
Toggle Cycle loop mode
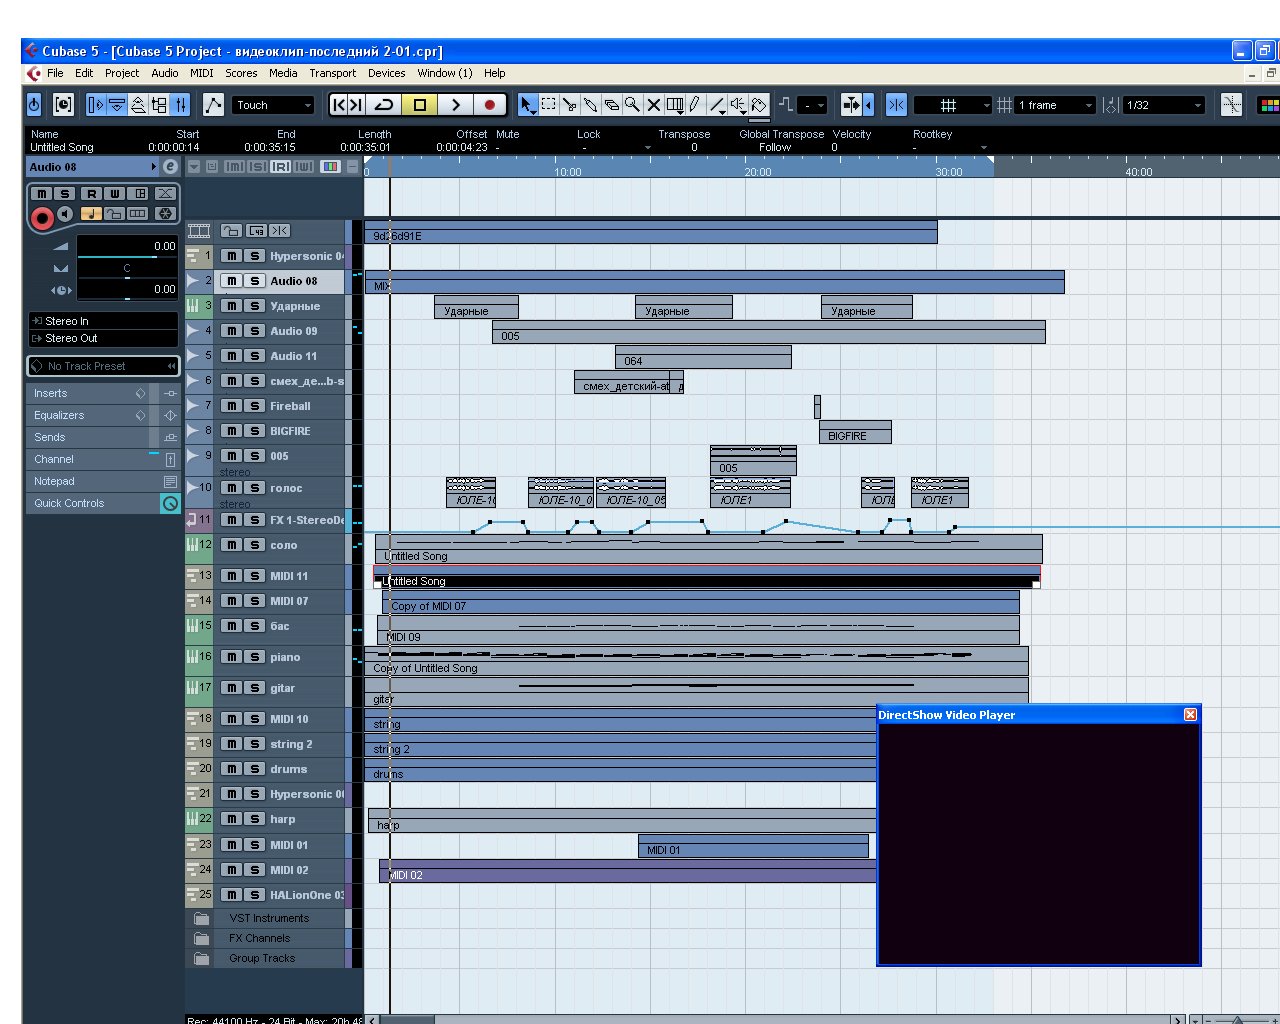[384, 104]
